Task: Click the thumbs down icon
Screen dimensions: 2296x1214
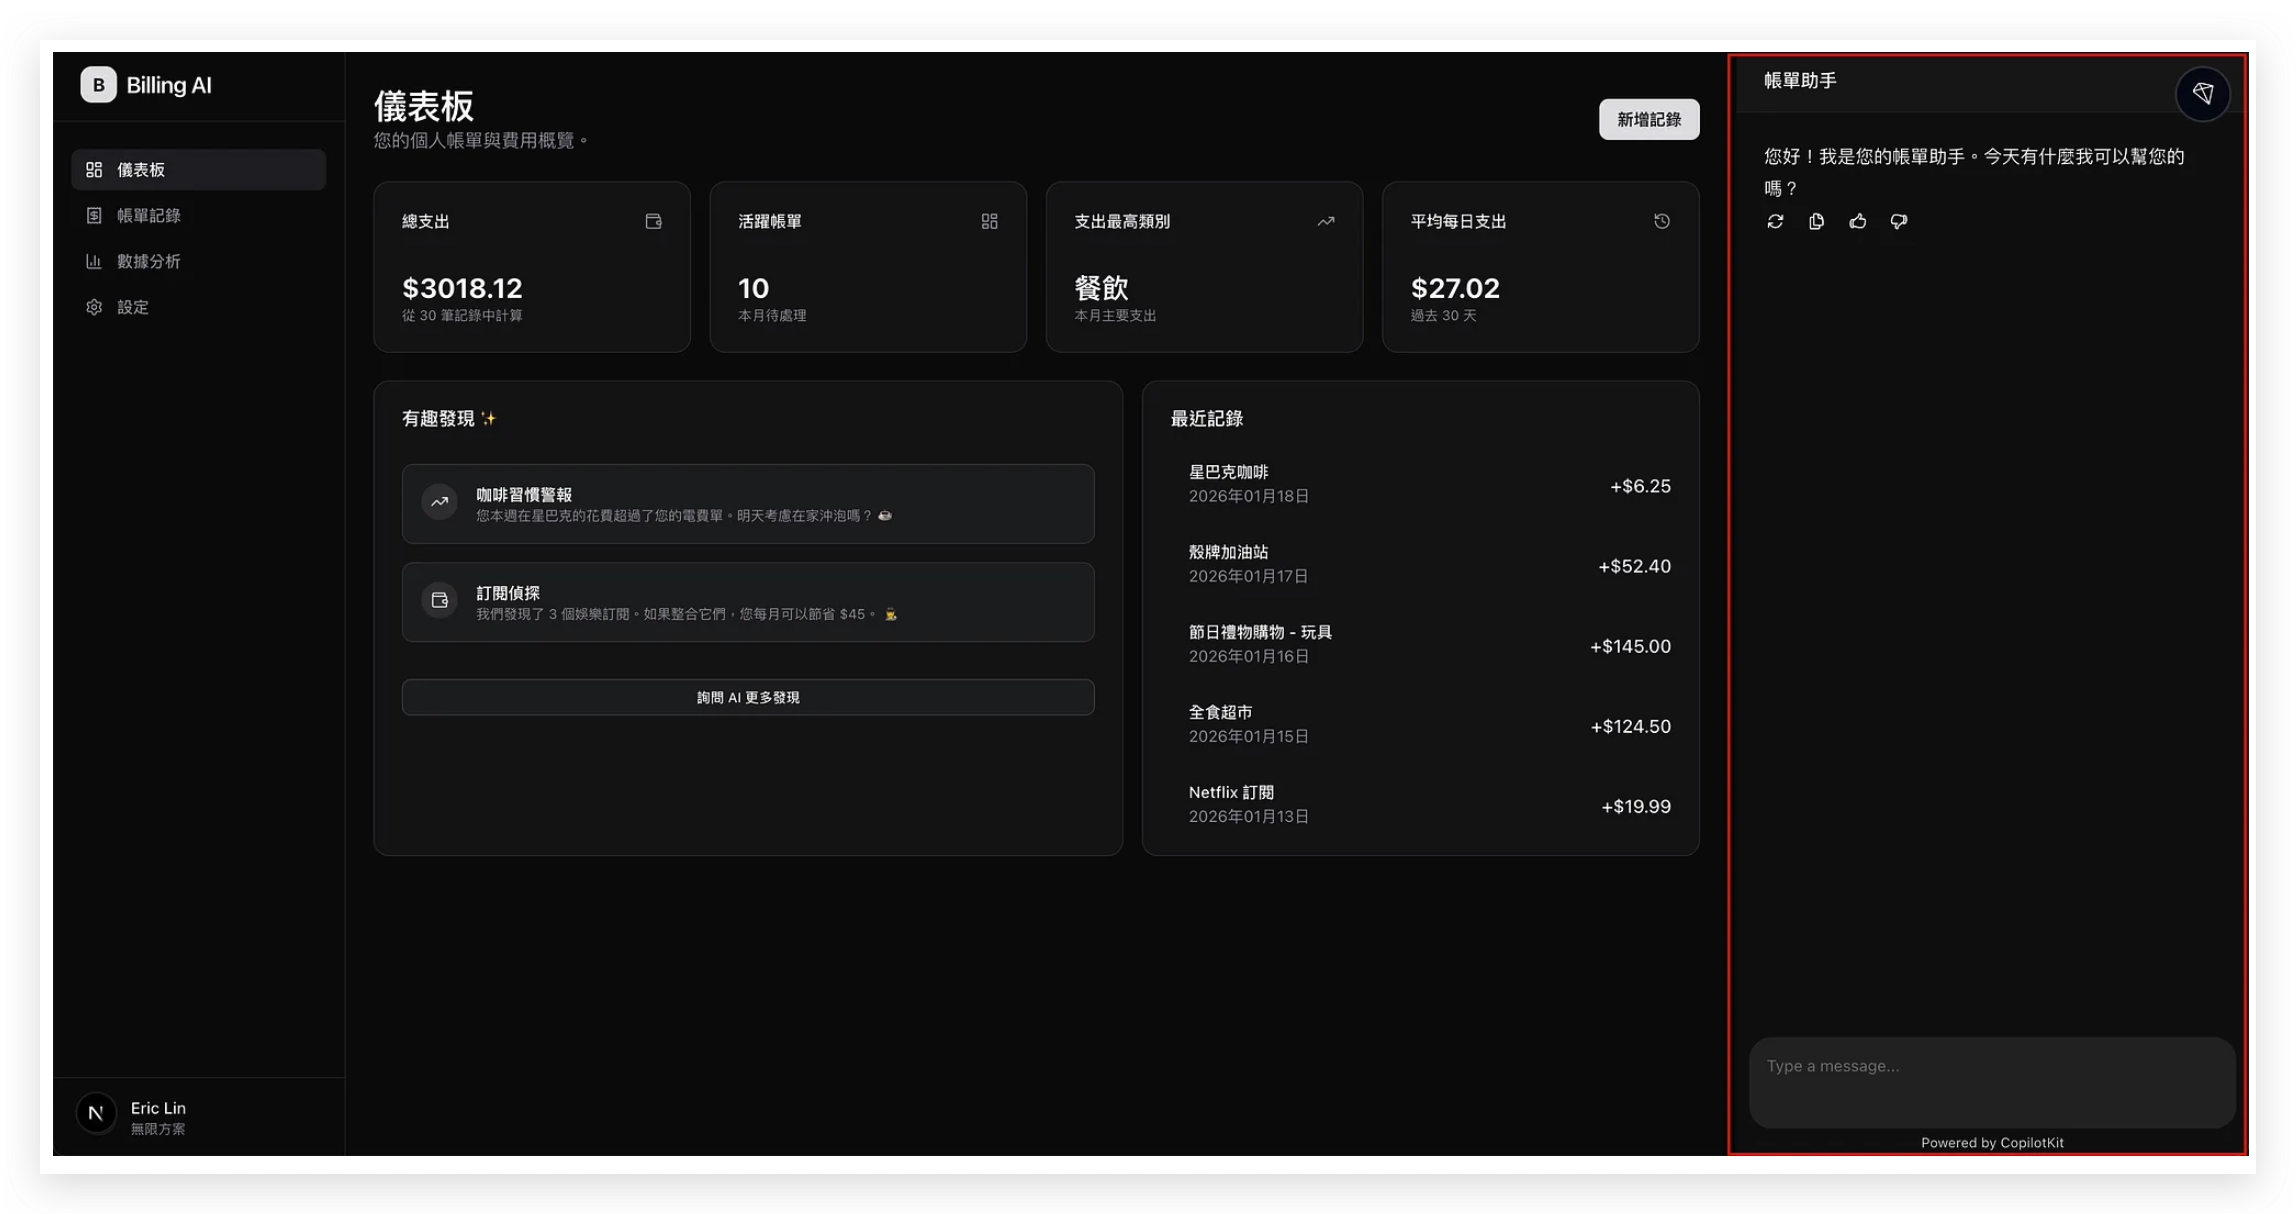Action: 1898,221
